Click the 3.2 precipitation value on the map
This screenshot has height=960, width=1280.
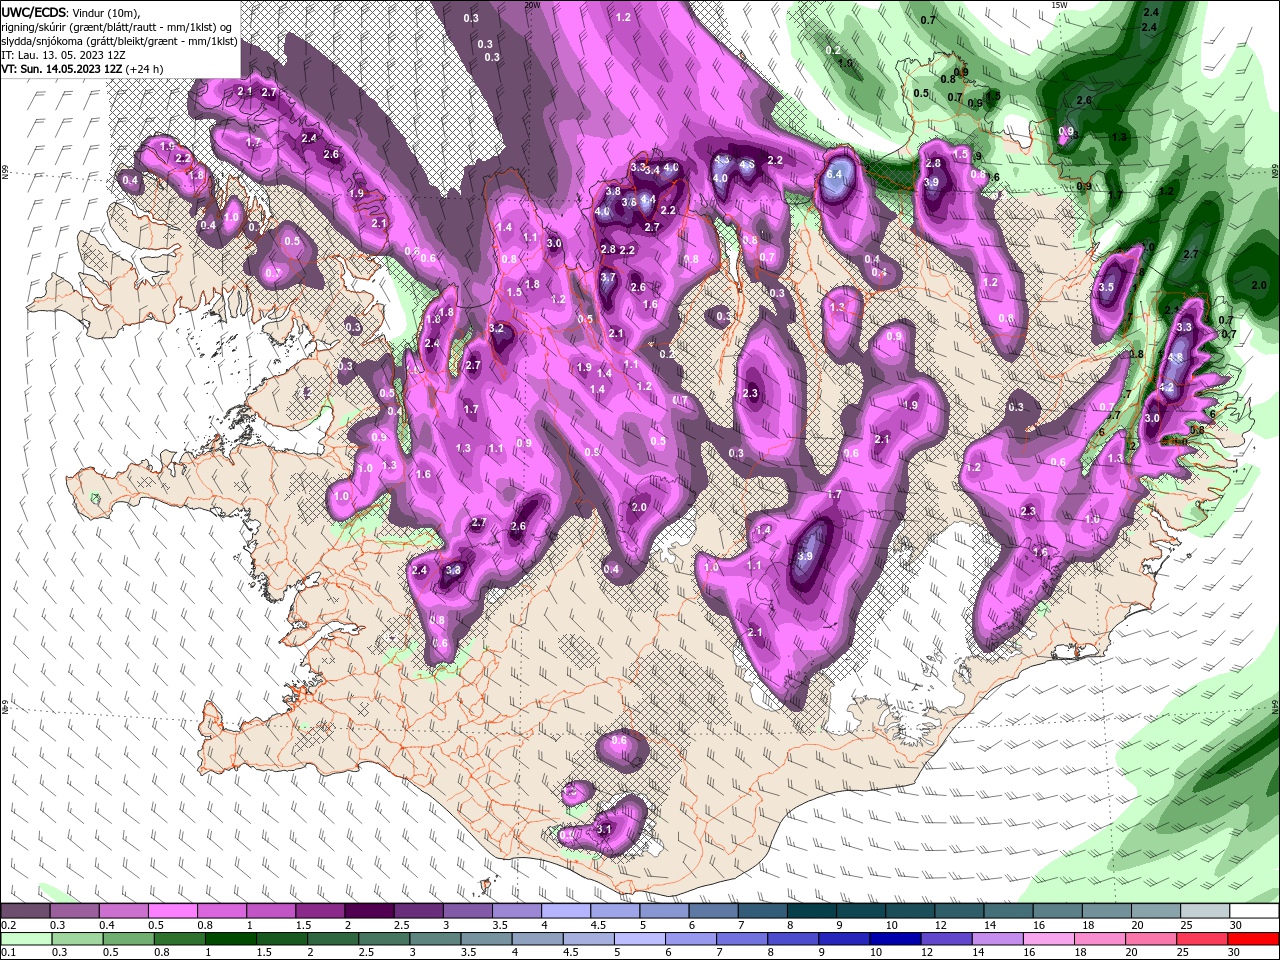pyautogui.click(x=496, y=328)
